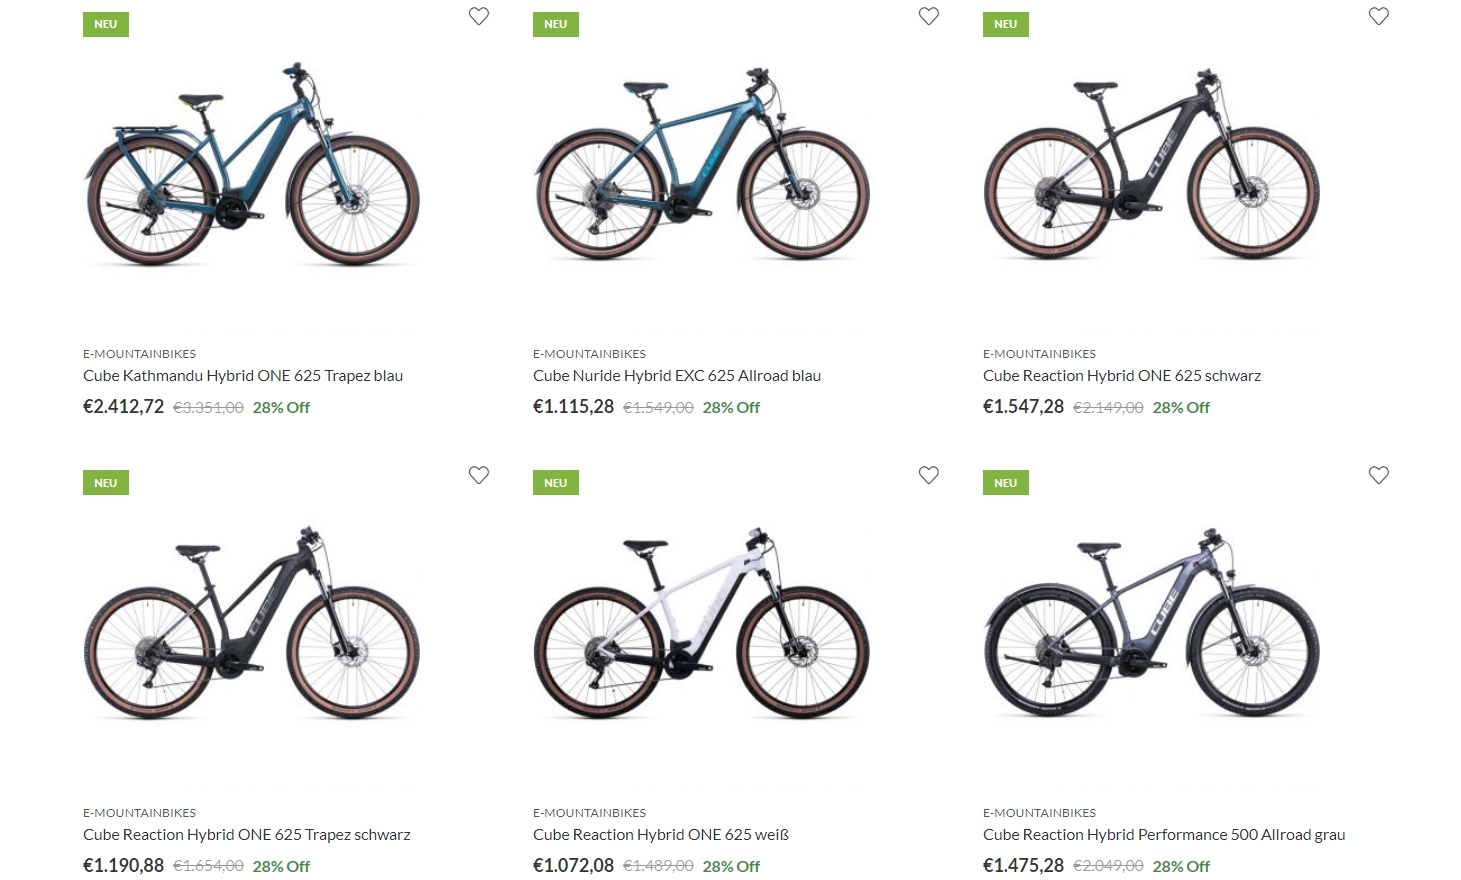Open Cube Reaction Hybrid ONE 625 Trapez schwarz
The height and width of the screenshot is (880, 1461).
(x=247, y=835)
